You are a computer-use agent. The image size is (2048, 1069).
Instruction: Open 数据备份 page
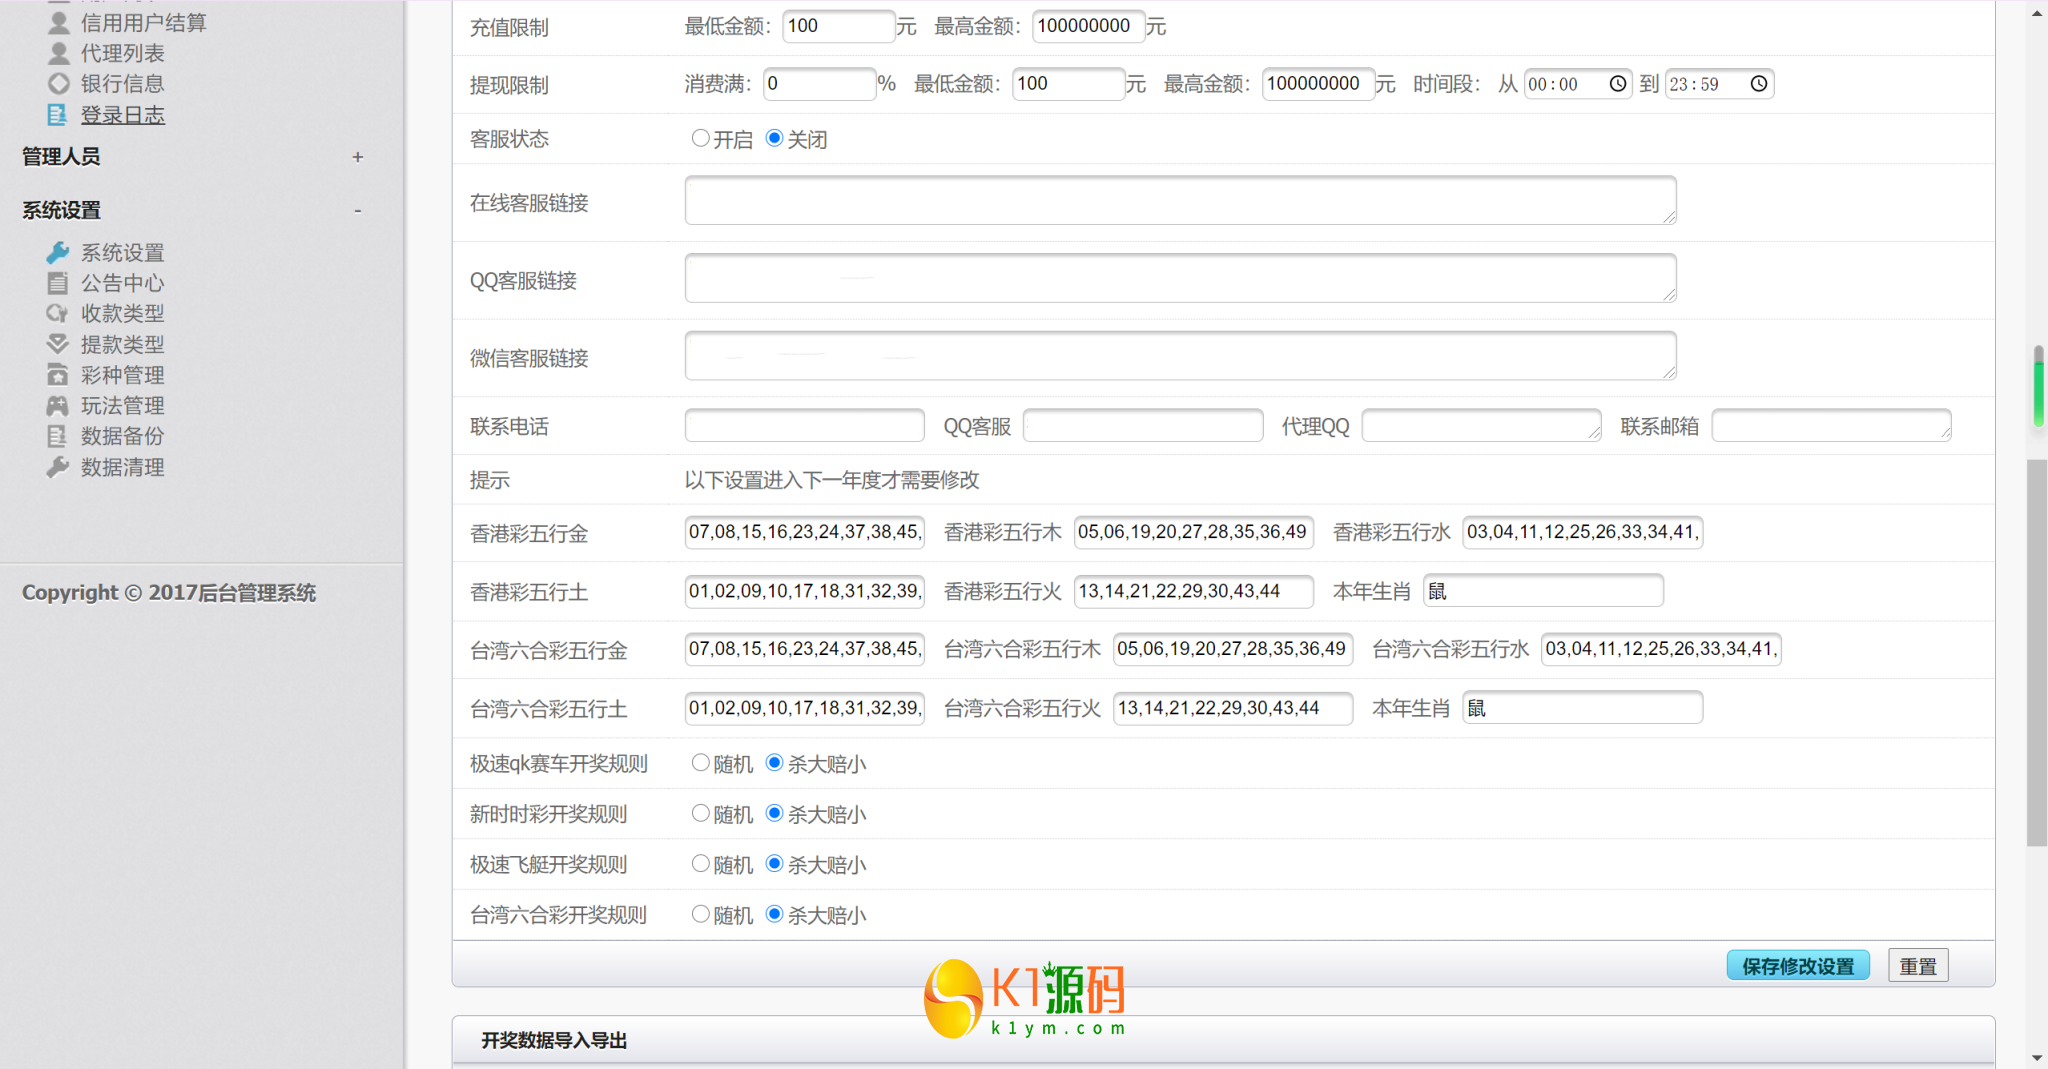click(x=122, y=436)
